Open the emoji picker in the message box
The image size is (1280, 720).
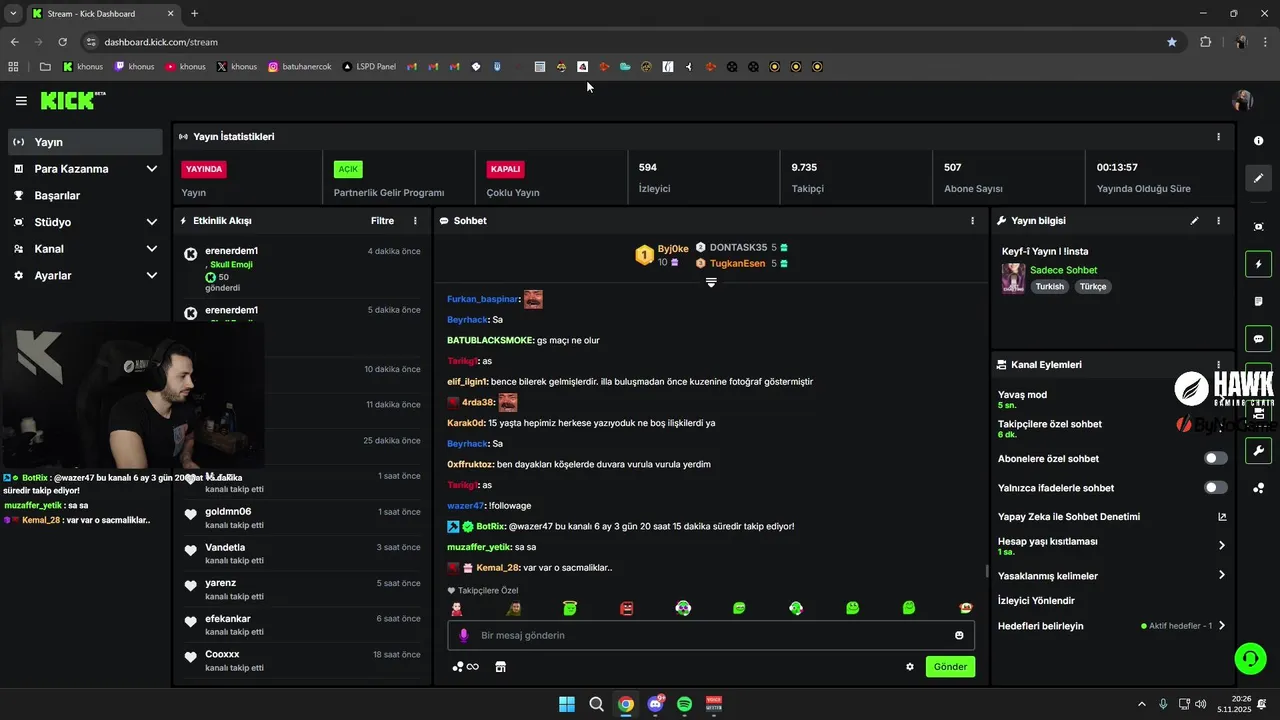tap(959, 635)
